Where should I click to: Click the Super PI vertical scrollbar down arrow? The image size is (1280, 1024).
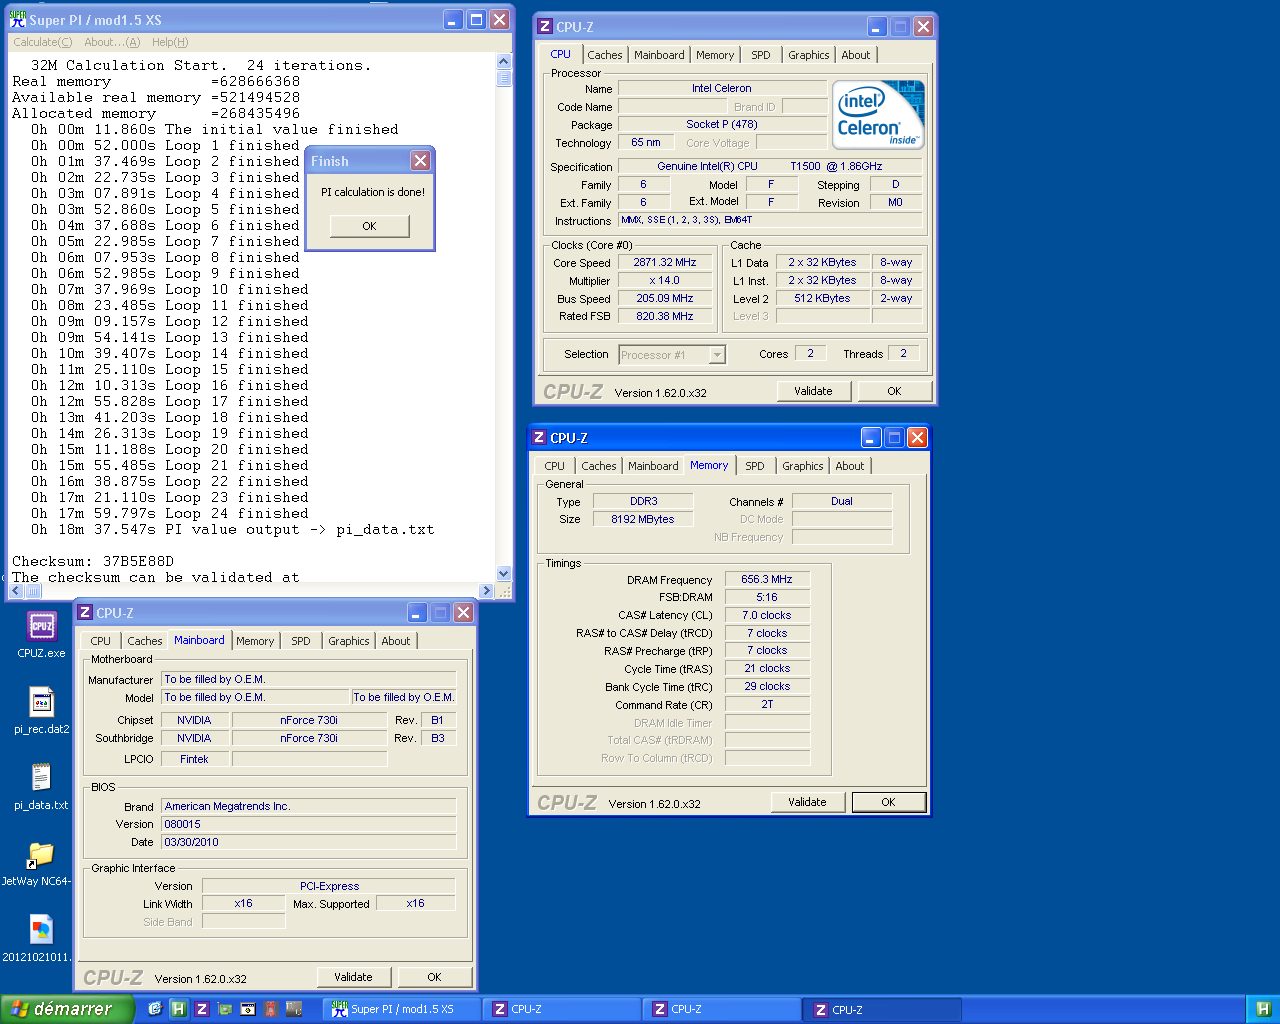coord(503,574)
